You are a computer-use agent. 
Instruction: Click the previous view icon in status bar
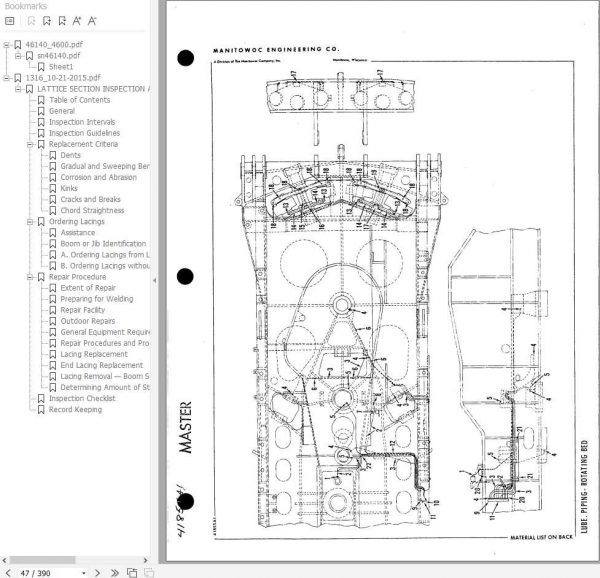[132, 573]
